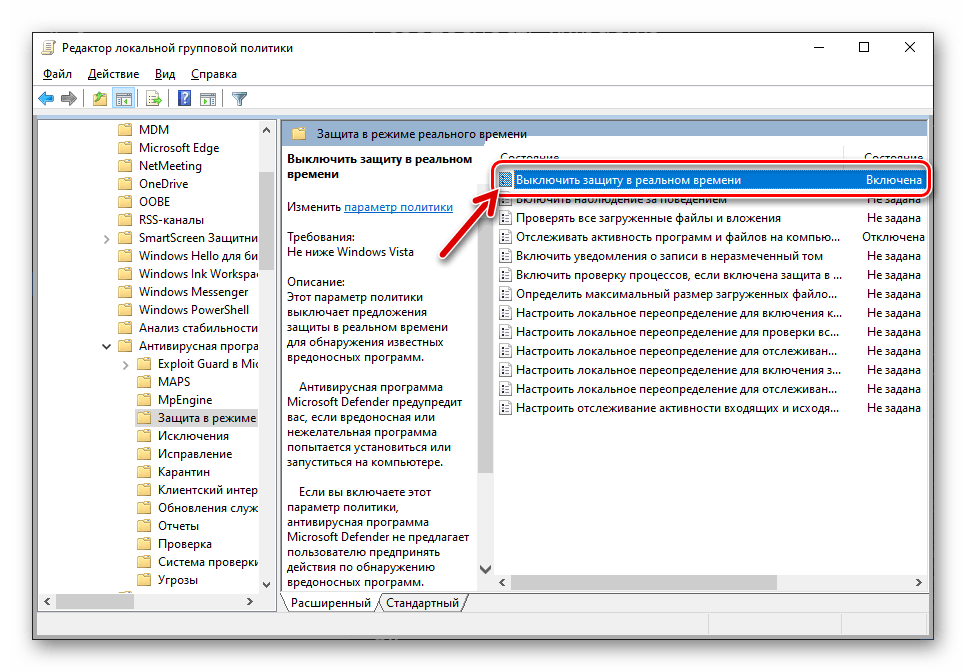The height and width of the screenshot is (672, 966).
Task: Click the folder icon next to Microsoft Edge
Action: pos(125,148)
